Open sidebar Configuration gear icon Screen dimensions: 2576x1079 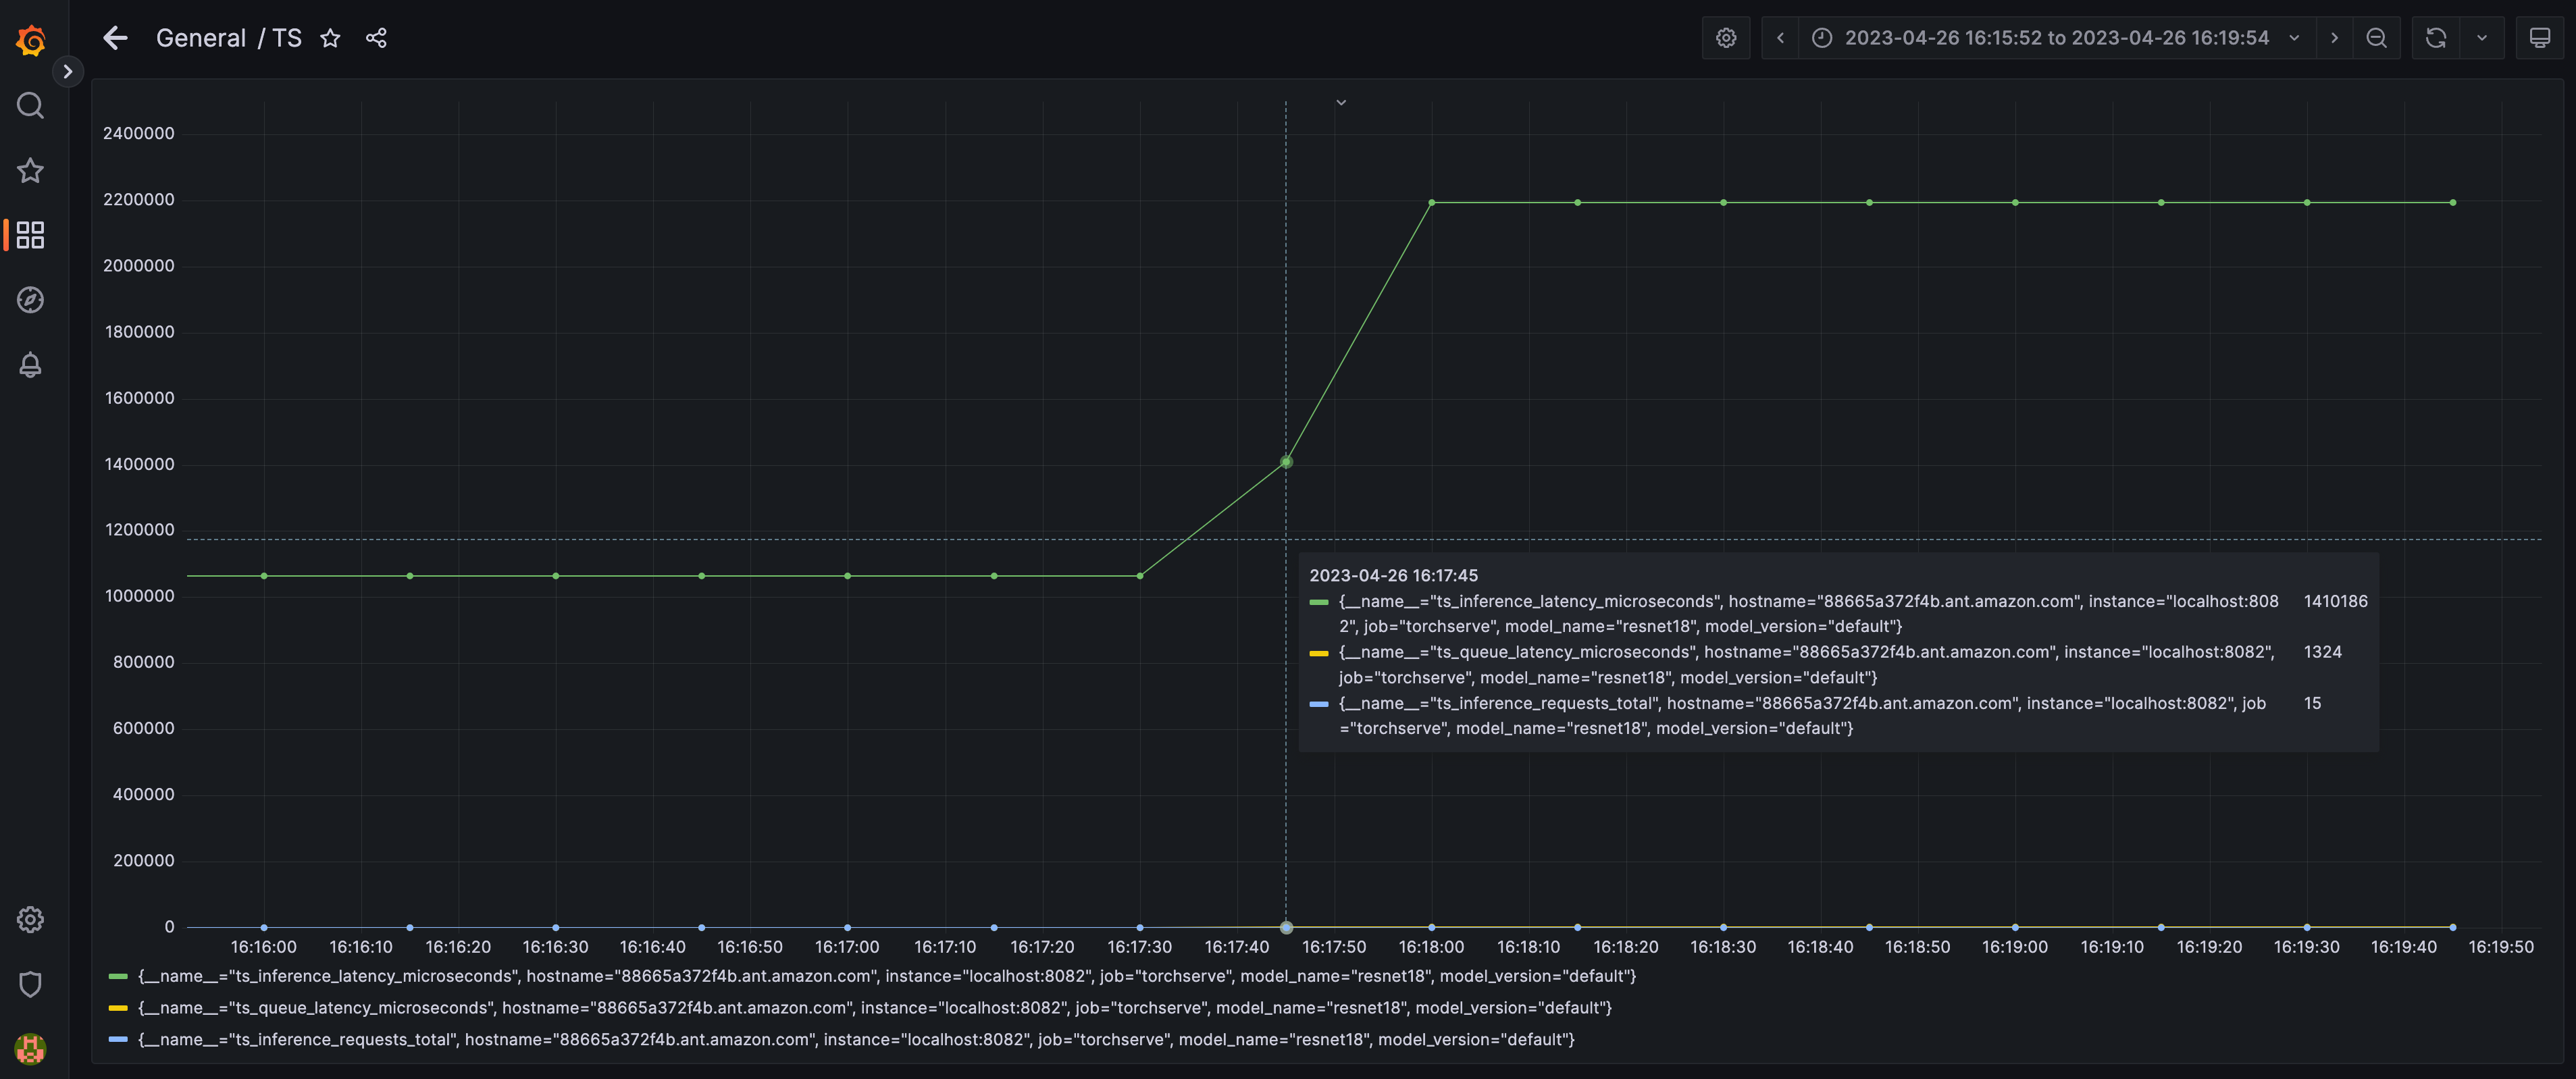[x=31, y=919]
